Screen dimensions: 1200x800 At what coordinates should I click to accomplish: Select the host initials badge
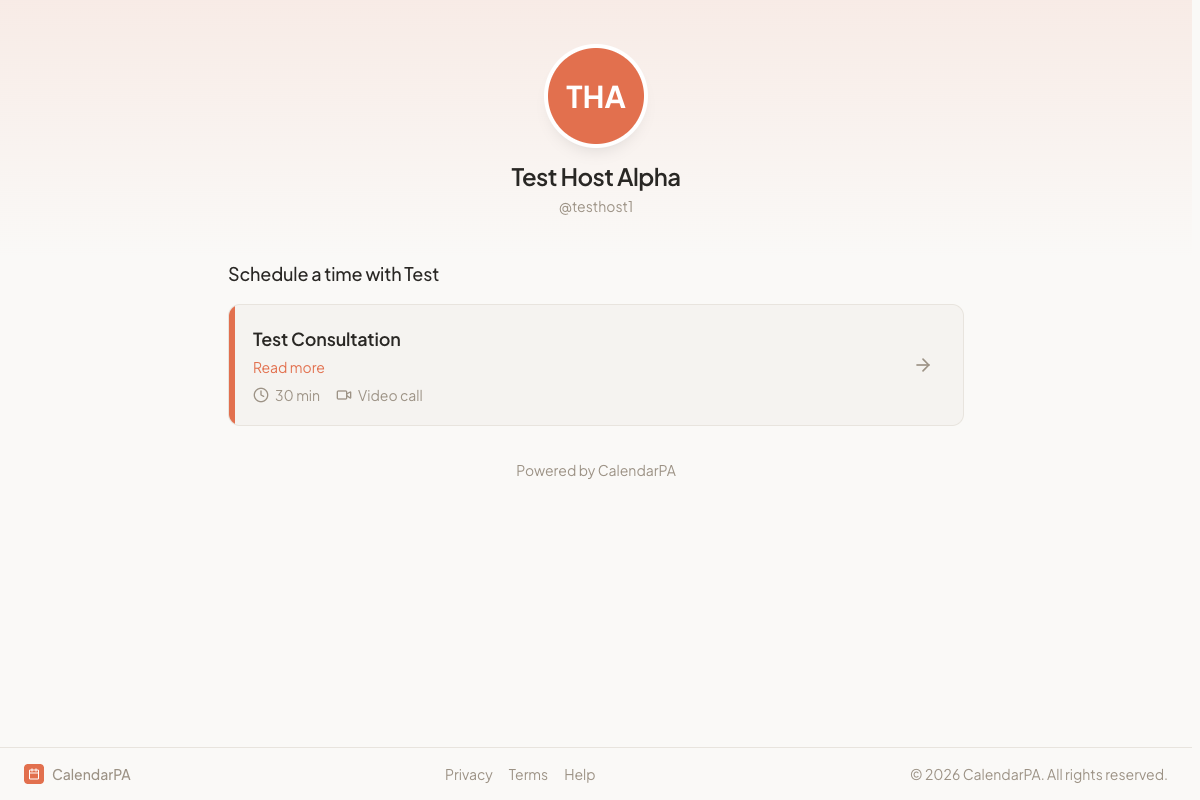point(596,96)
